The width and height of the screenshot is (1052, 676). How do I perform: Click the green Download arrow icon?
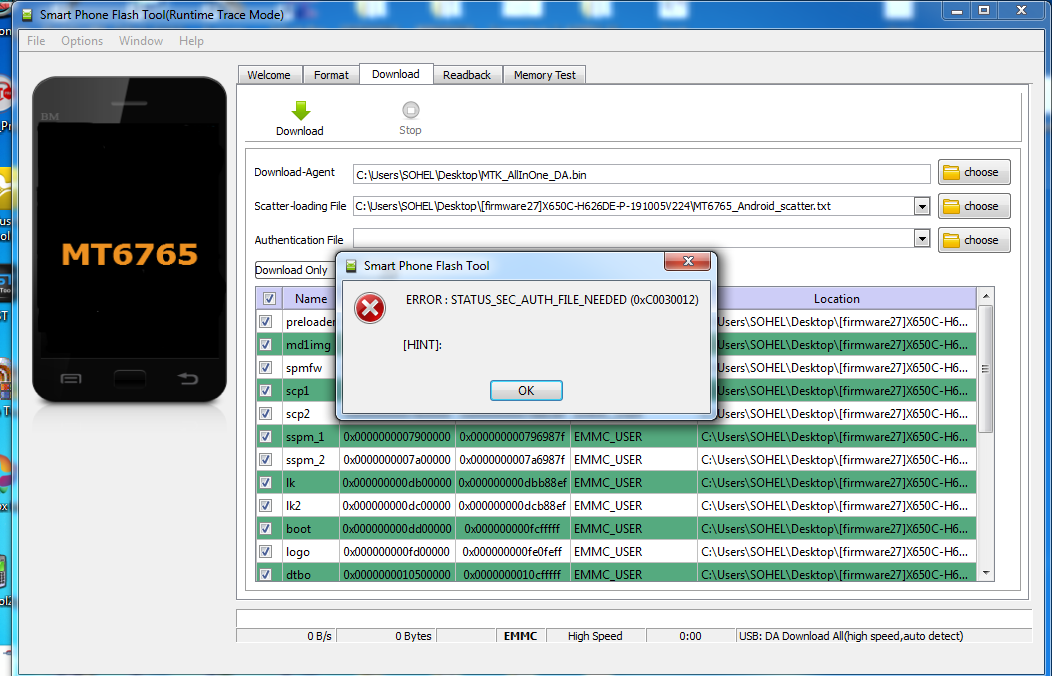pos(300,111)
